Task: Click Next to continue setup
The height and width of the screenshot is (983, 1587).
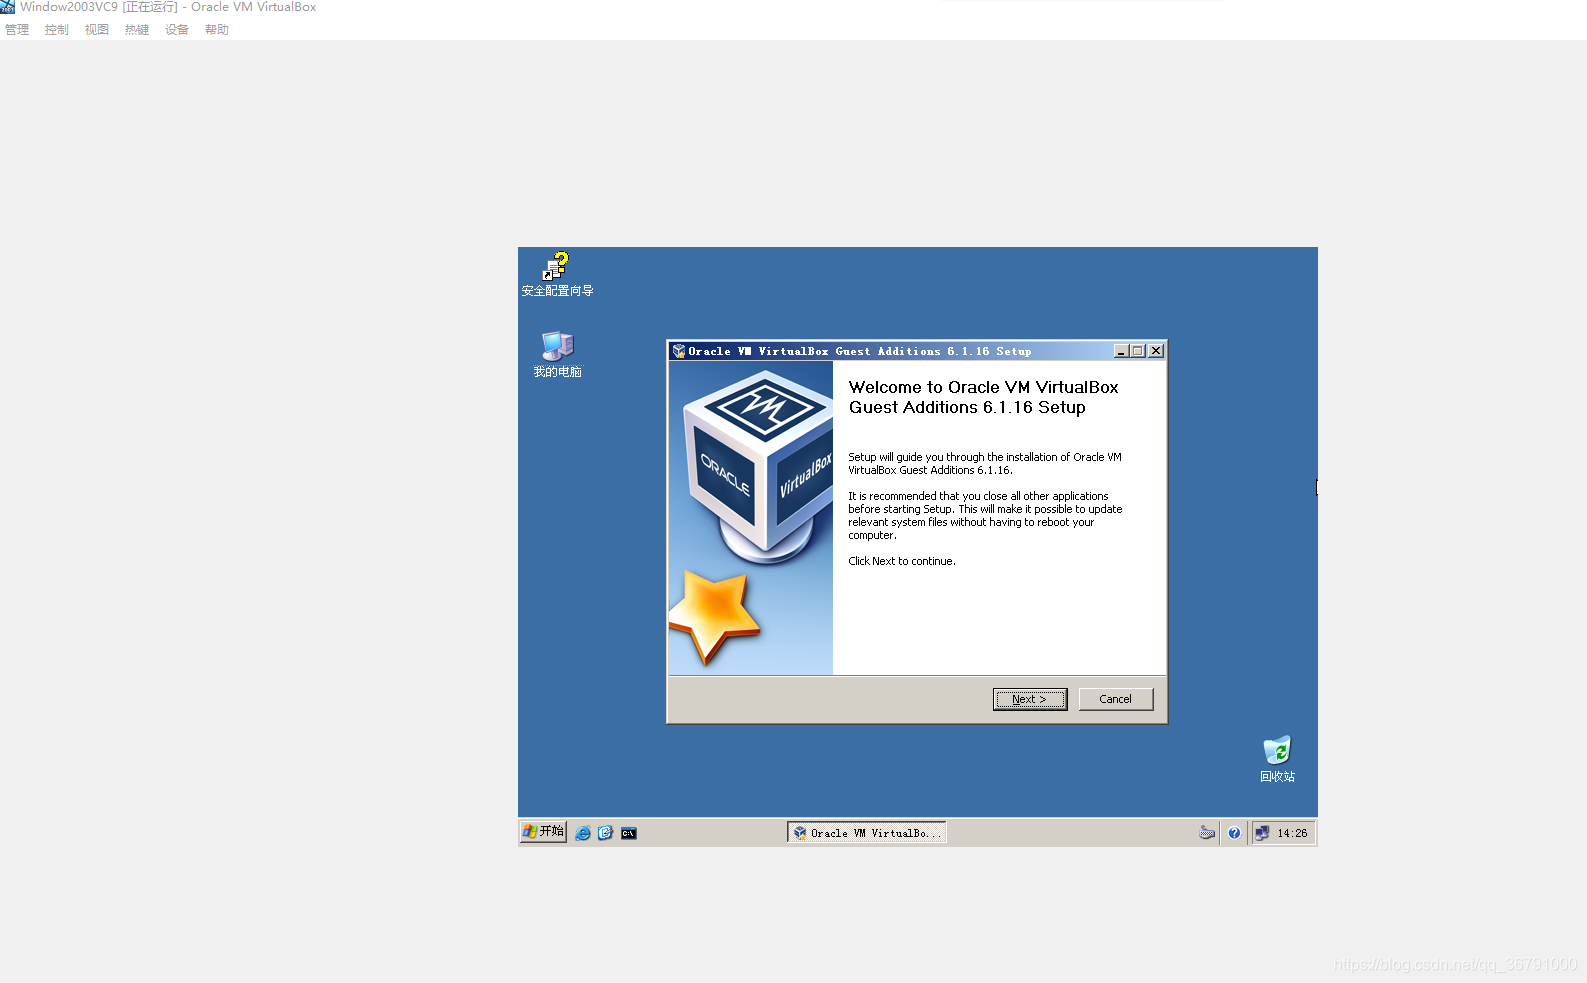Action: tap(1030, 699)
